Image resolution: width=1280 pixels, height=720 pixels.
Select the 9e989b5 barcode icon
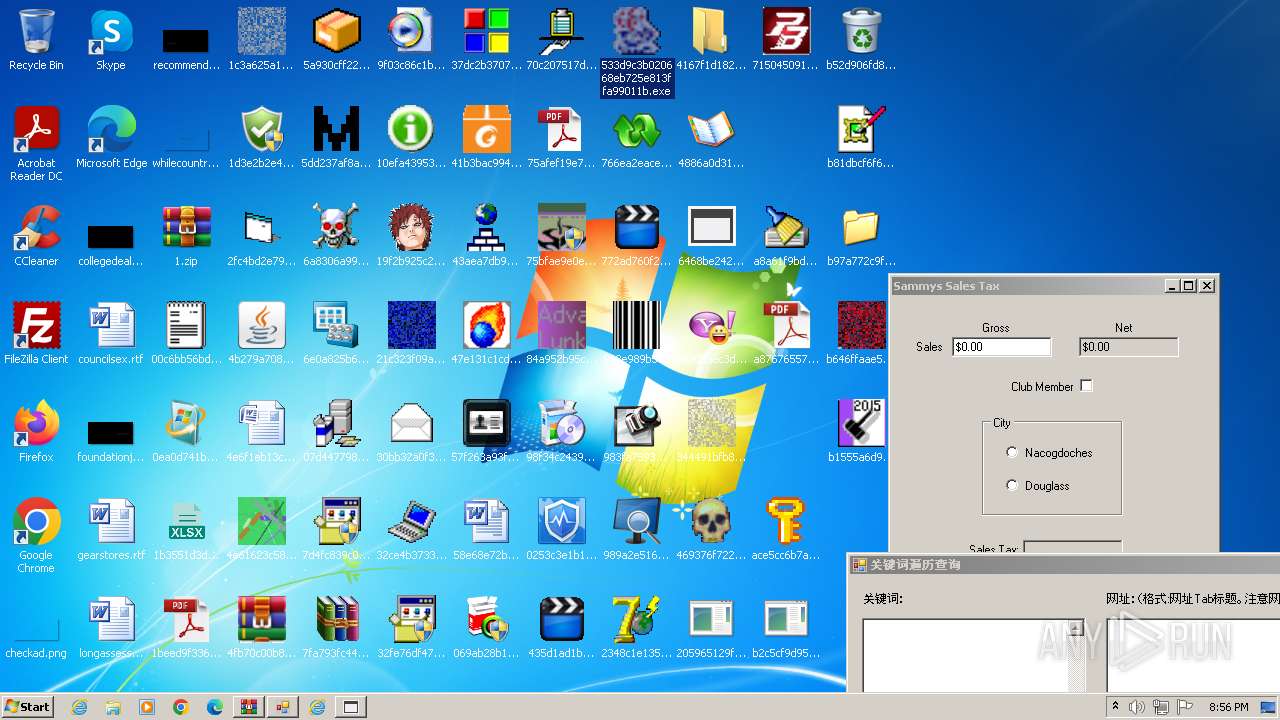click(x=636, y=334)
